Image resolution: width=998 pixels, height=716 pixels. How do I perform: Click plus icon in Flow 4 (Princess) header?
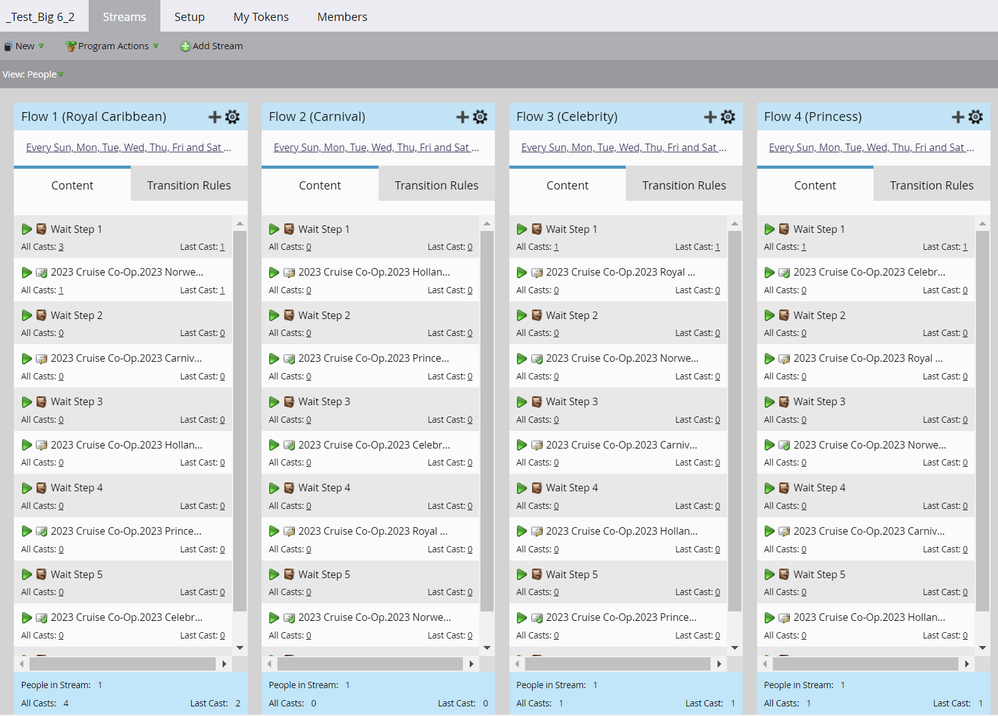point(958,116)
